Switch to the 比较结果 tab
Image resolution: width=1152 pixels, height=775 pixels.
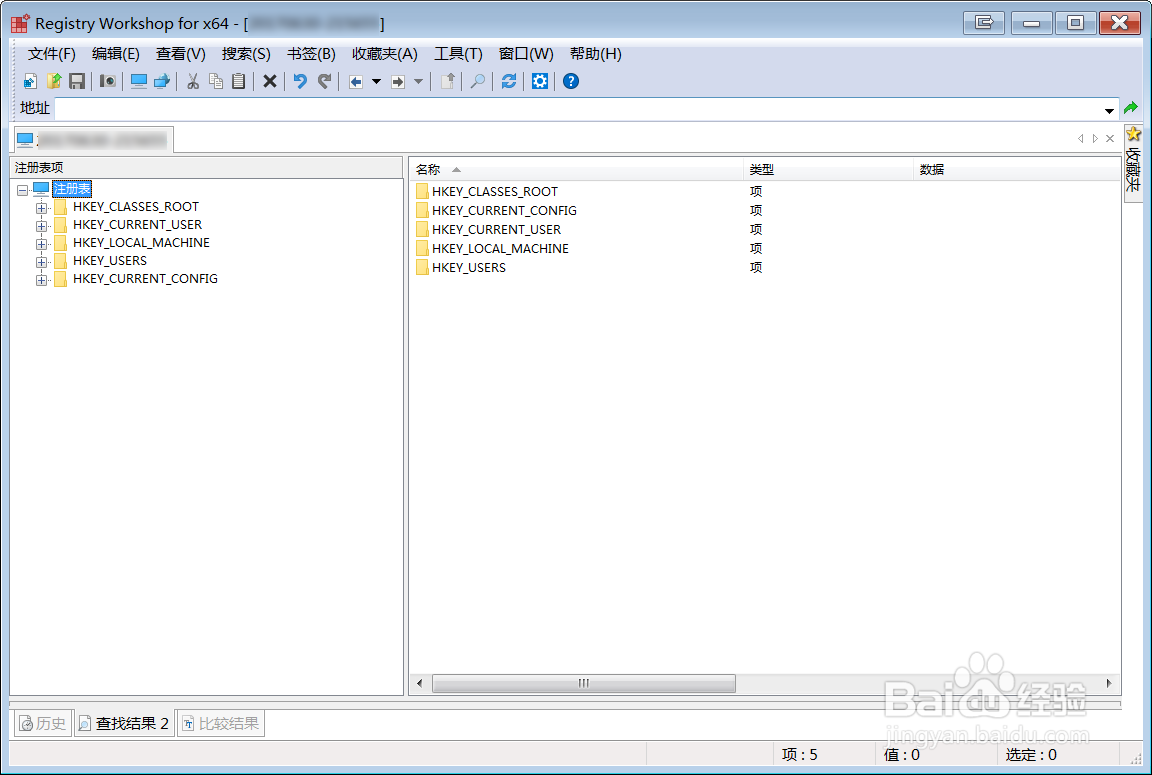(221, 724)
